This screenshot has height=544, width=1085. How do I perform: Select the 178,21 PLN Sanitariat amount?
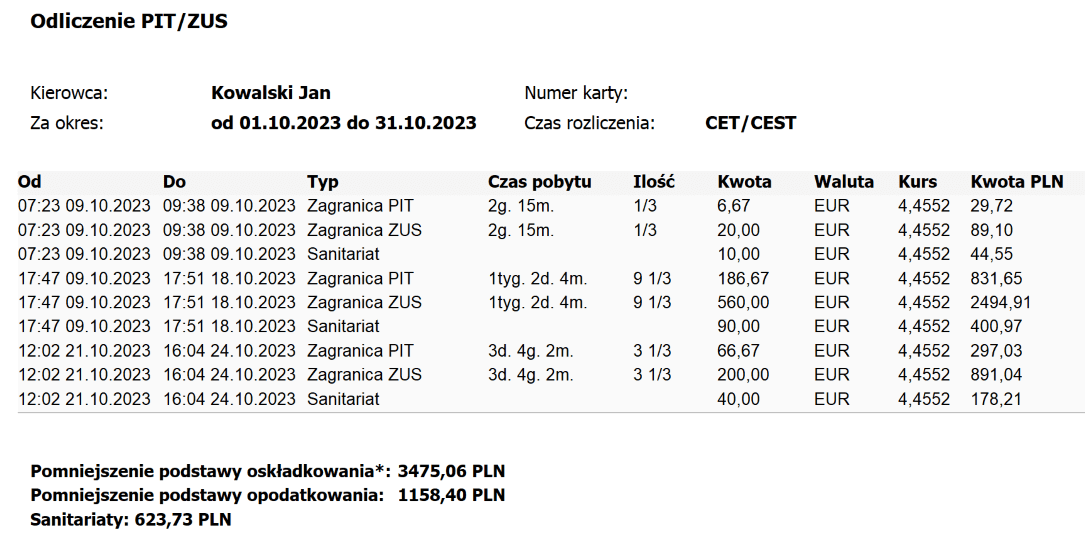point(996,399)
